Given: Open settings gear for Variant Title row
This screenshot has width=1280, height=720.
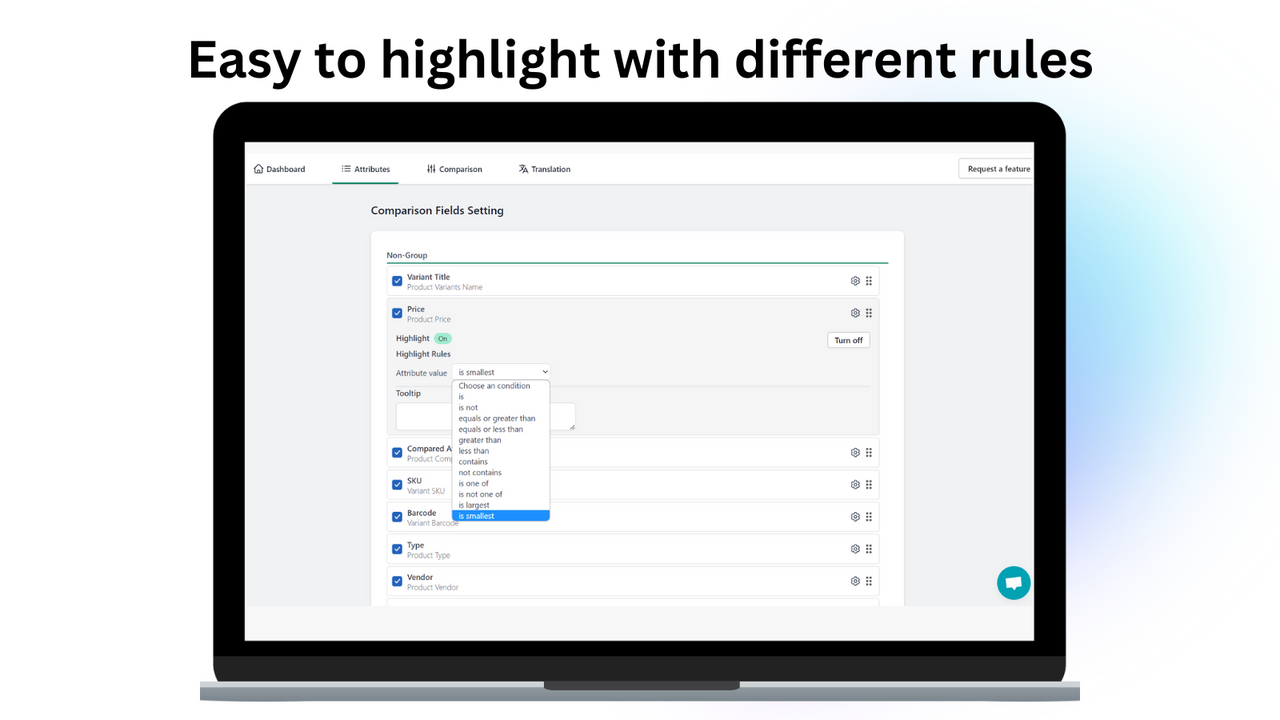Looking at the screenshot, I should [x=855, y=281].
